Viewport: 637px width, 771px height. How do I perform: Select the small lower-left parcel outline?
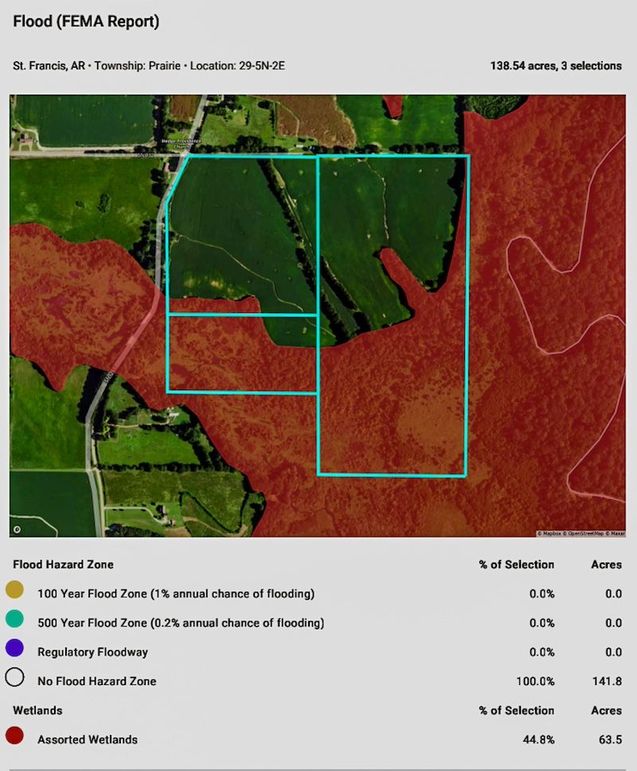pyautogui.click(x=241, y=353)
